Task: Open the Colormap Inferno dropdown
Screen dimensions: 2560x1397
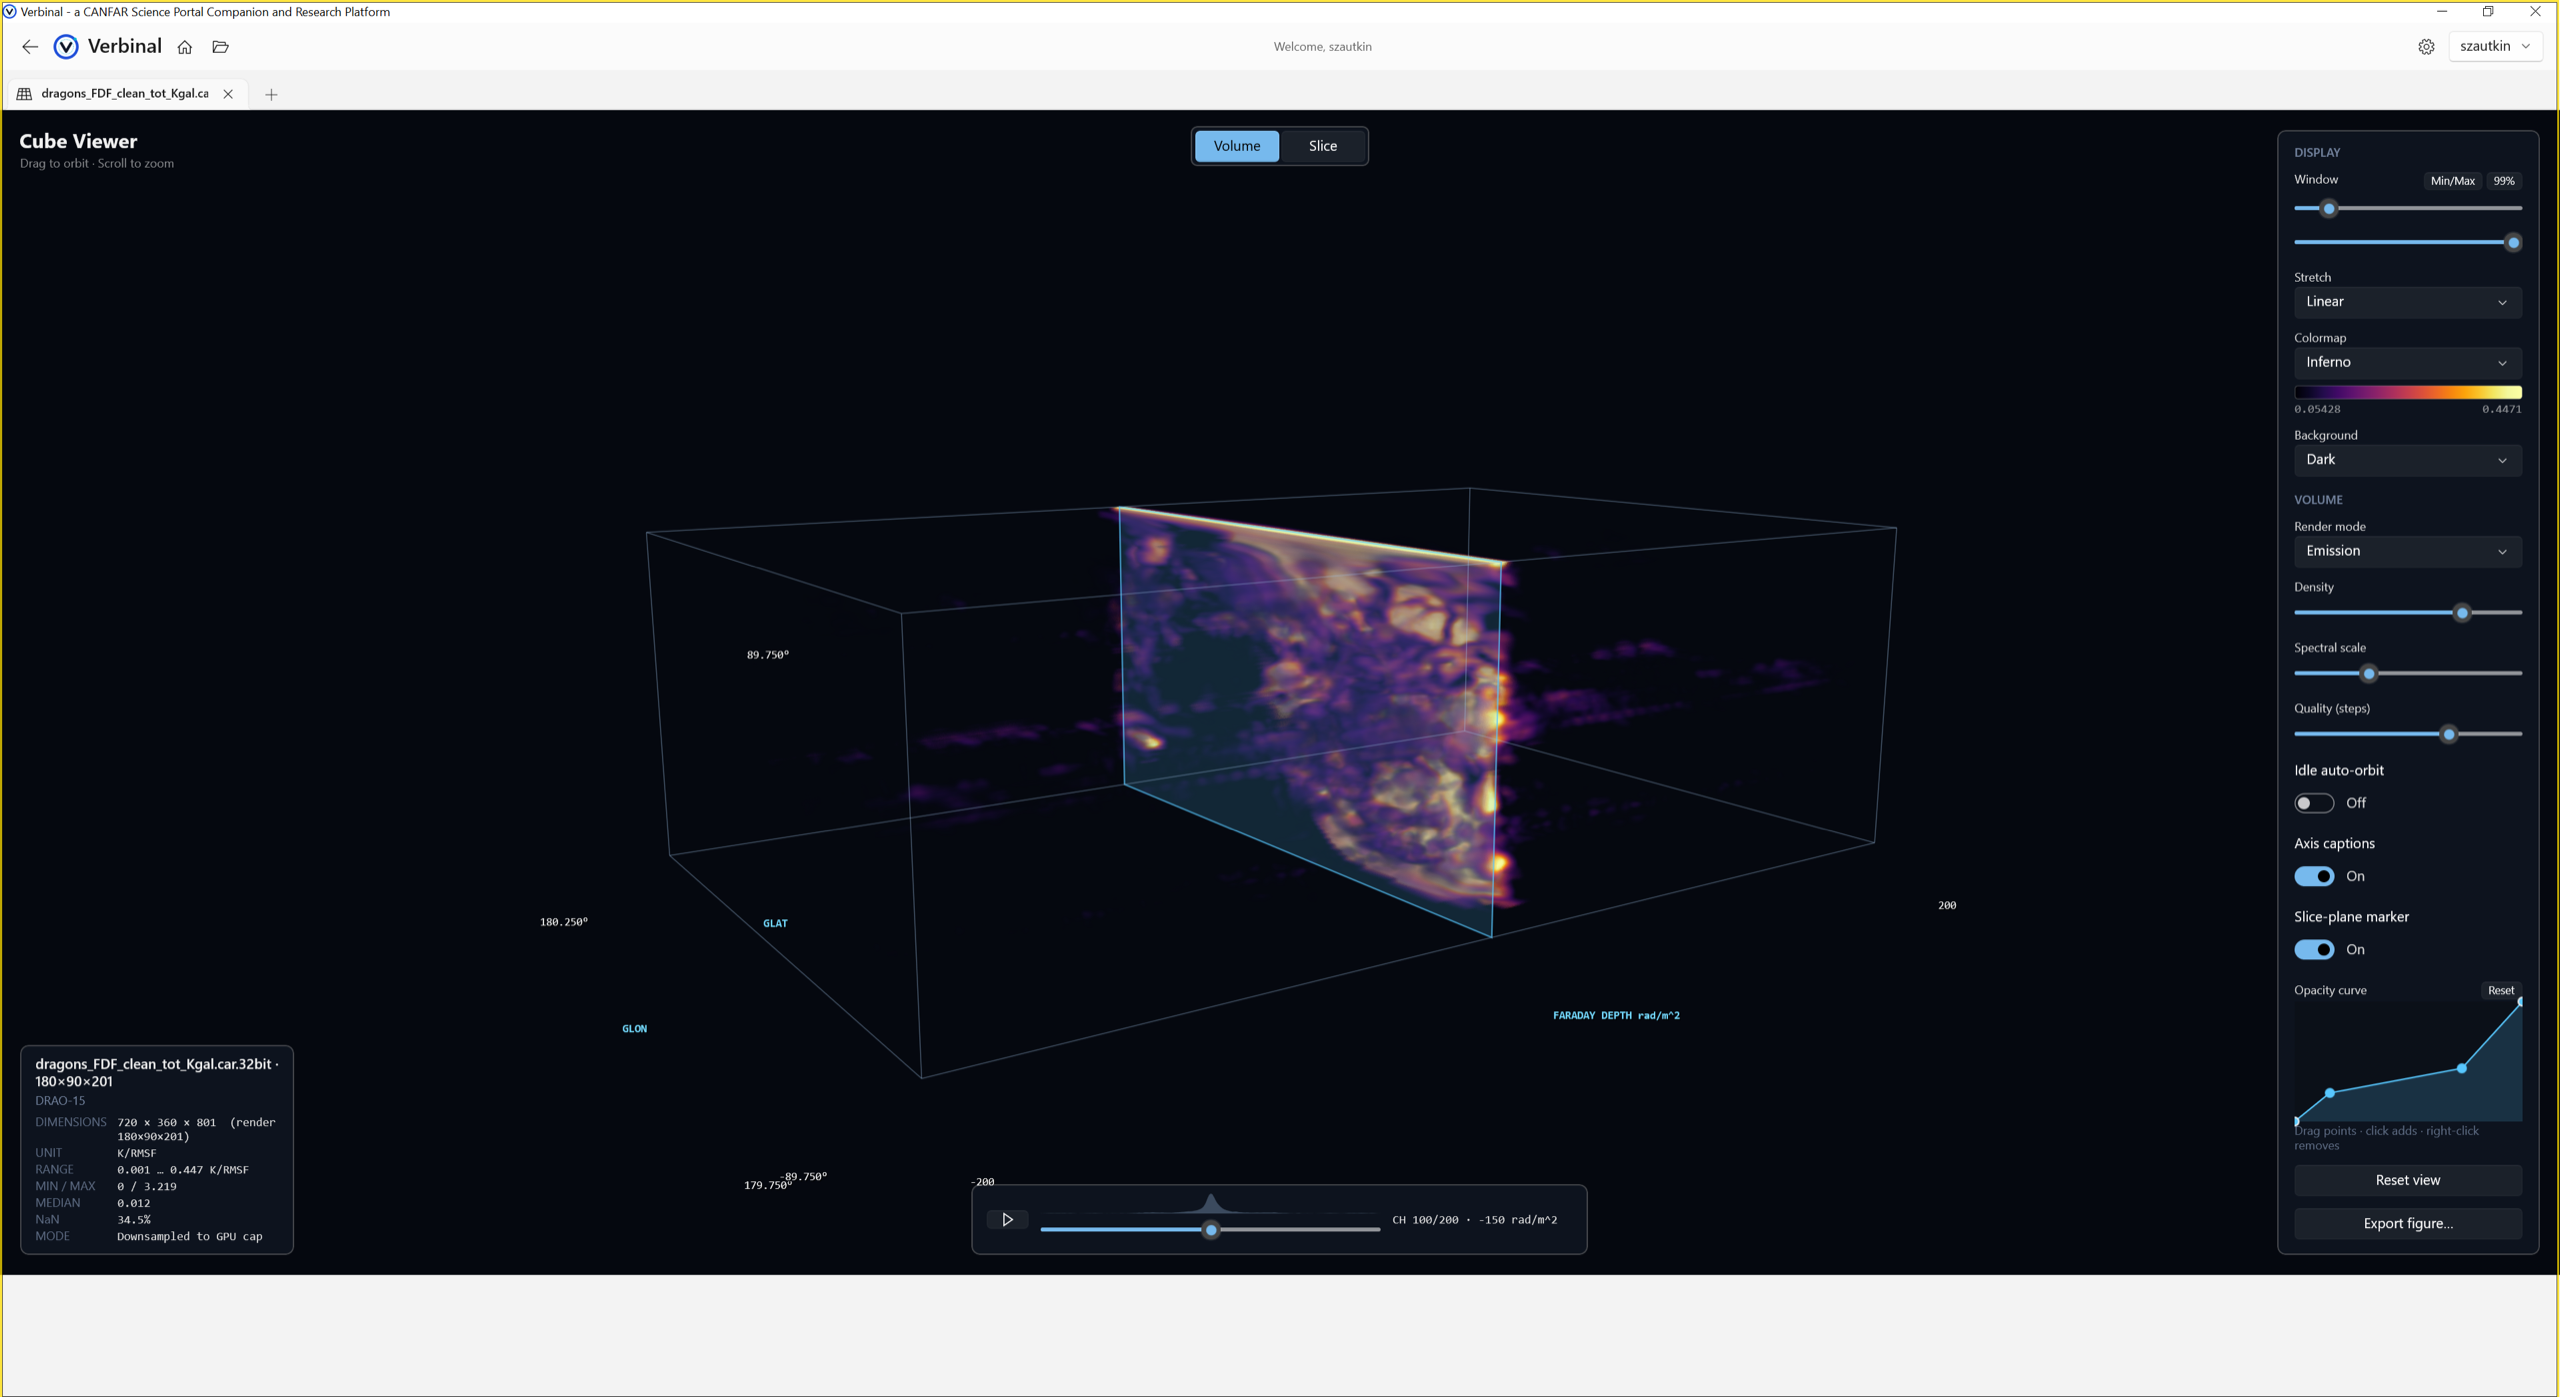Action: [x=2407, y=363]
